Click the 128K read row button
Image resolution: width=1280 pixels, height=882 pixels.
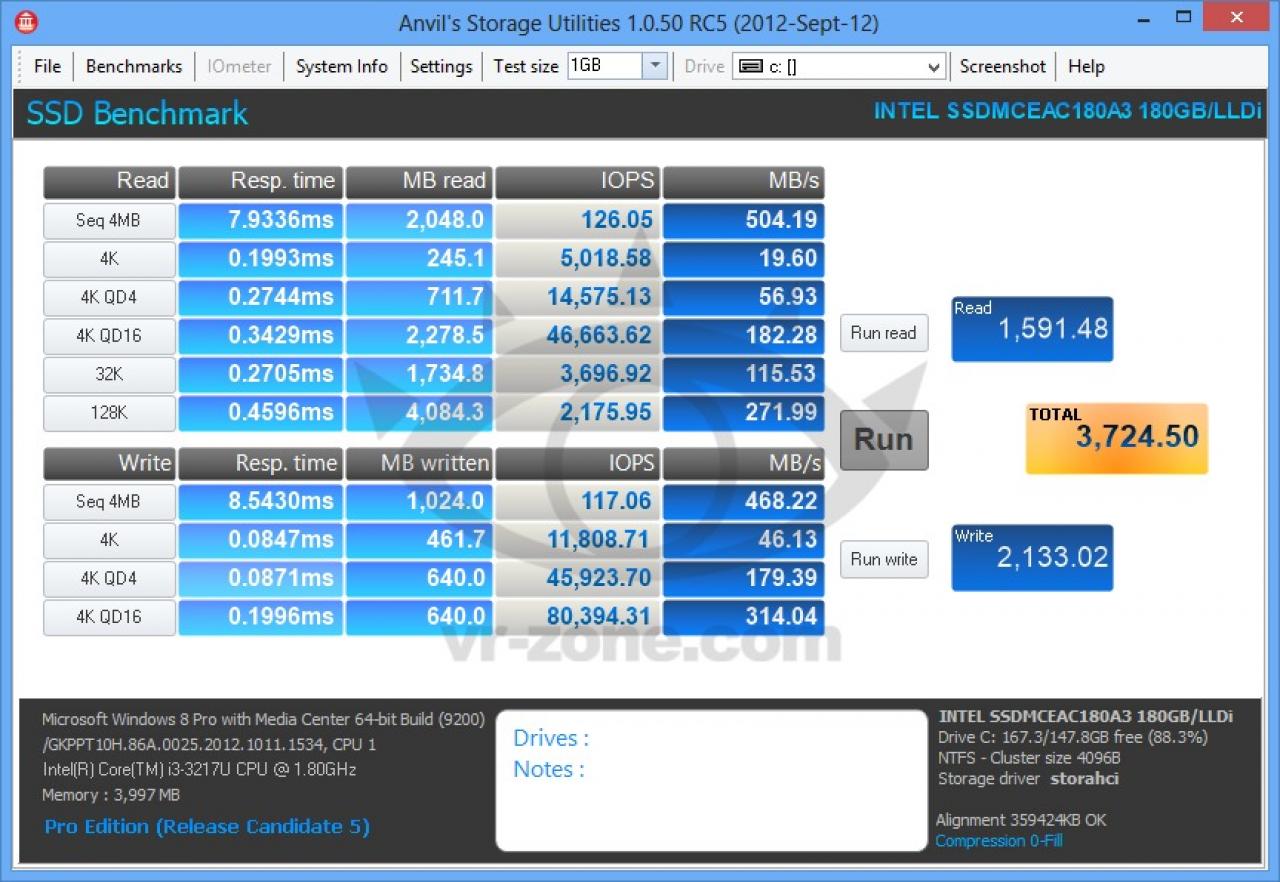(109, 413)
